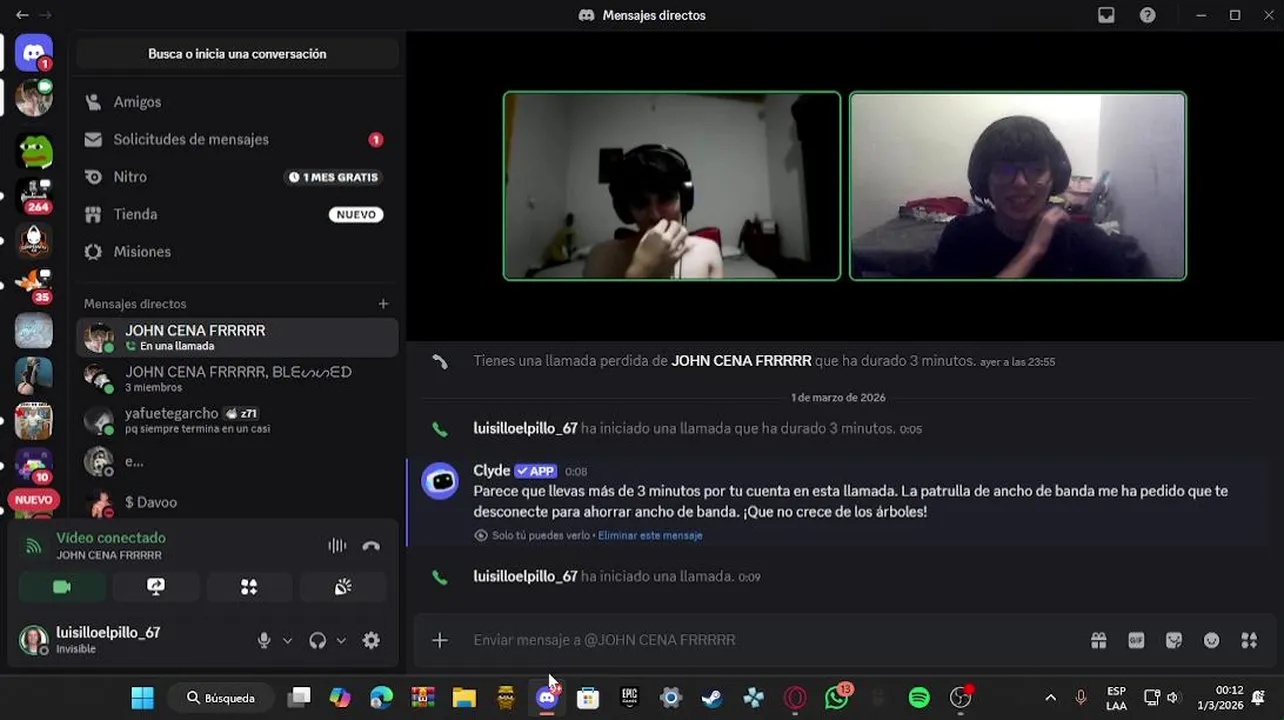Open the Help question mark icon
The width and height of the screenshot is (1284, 720).
point(1148,15)
